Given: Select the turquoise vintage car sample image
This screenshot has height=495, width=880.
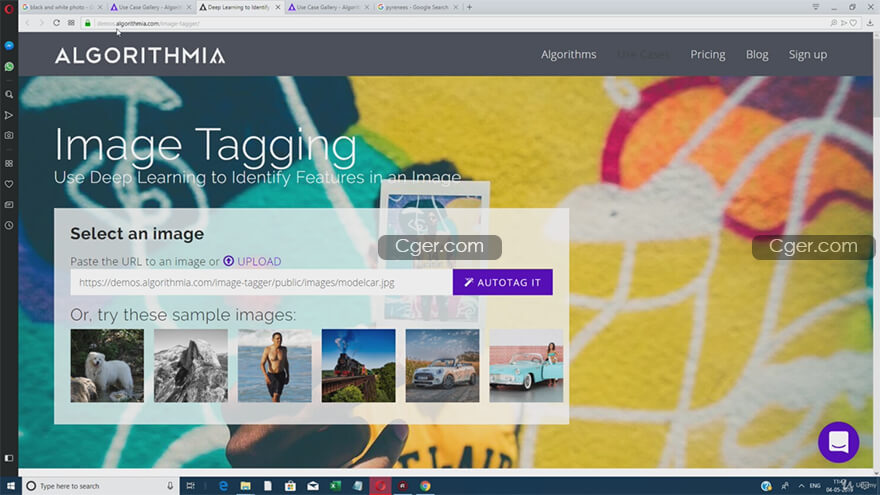Looking at the screenshot, I should [x=526, y=365].
